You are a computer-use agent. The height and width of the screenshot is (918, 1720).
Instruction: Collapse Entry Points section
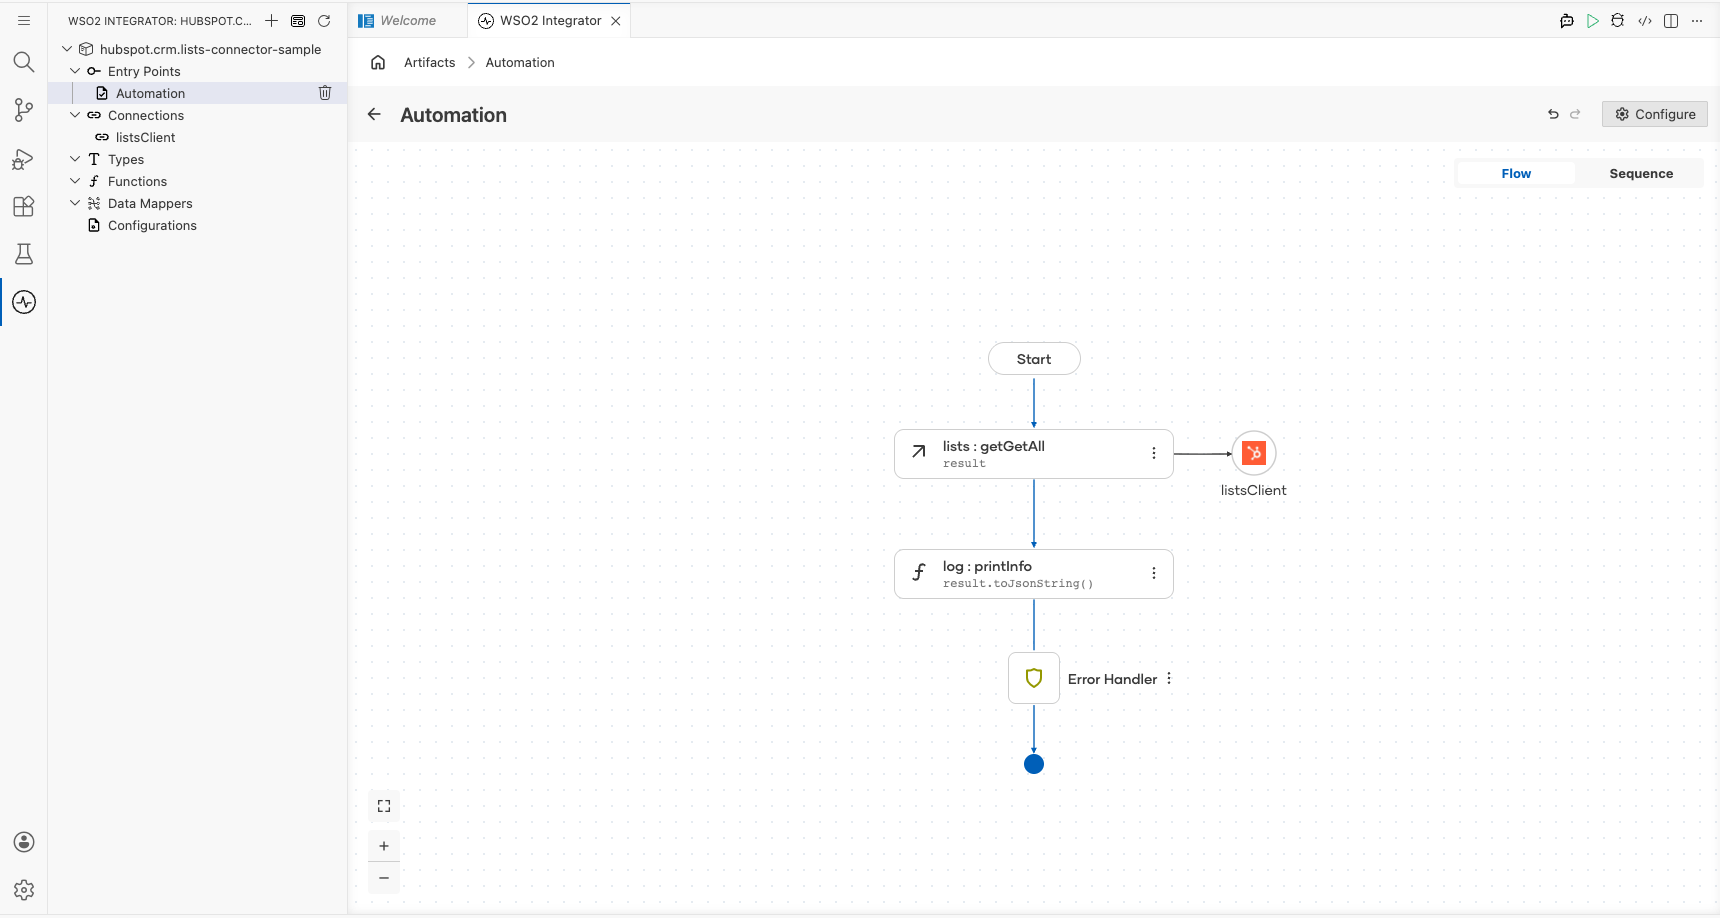tap(75, 71)
